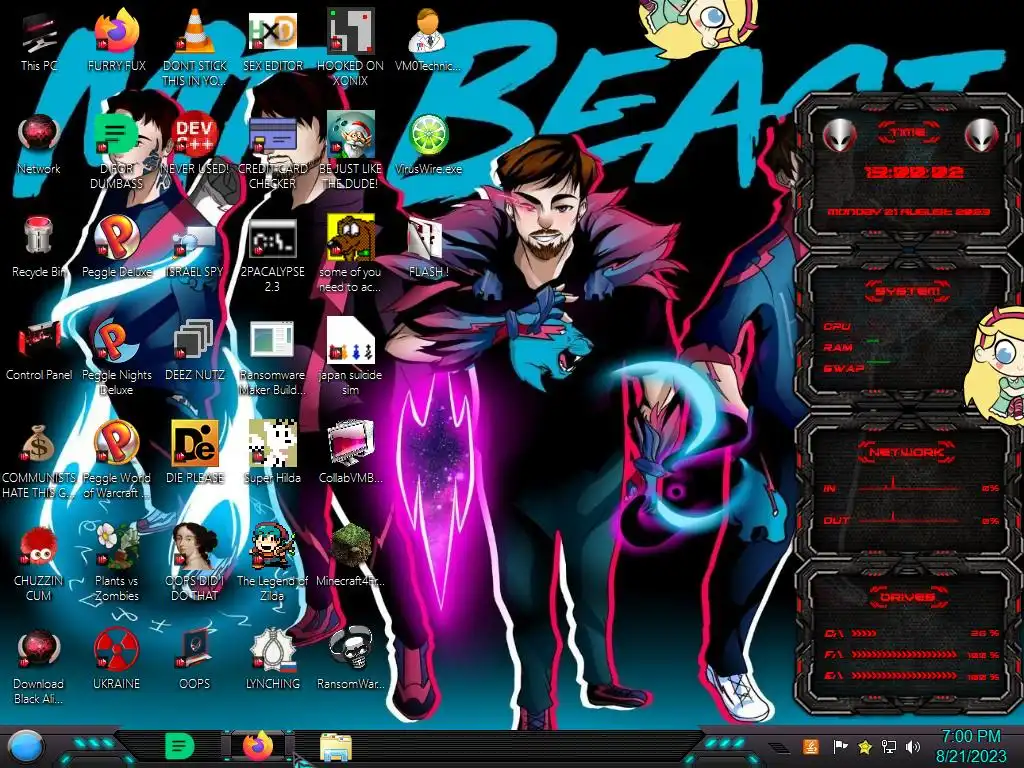
Task: Select the money bag COMMUNISTS HATE THIS G... icon
Action: pyautogui.click(x=39, y=461)
